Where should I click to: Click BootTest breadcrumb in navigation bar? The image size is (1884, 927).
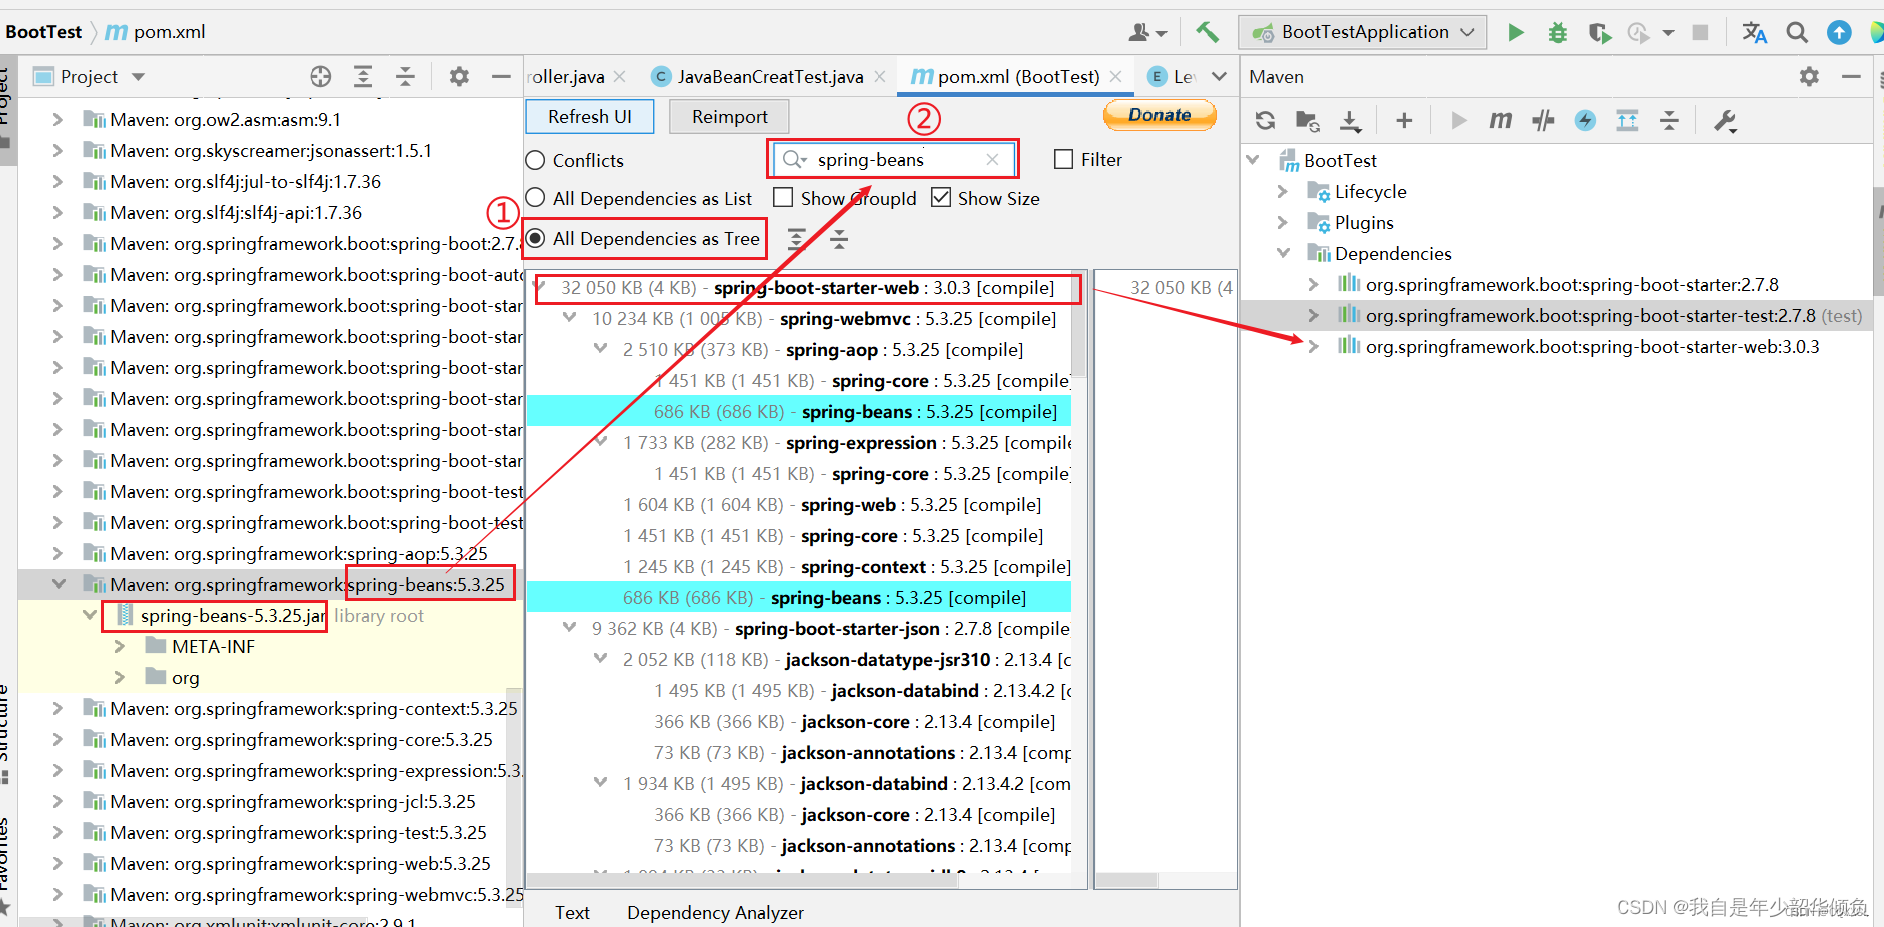coord(44,32)
